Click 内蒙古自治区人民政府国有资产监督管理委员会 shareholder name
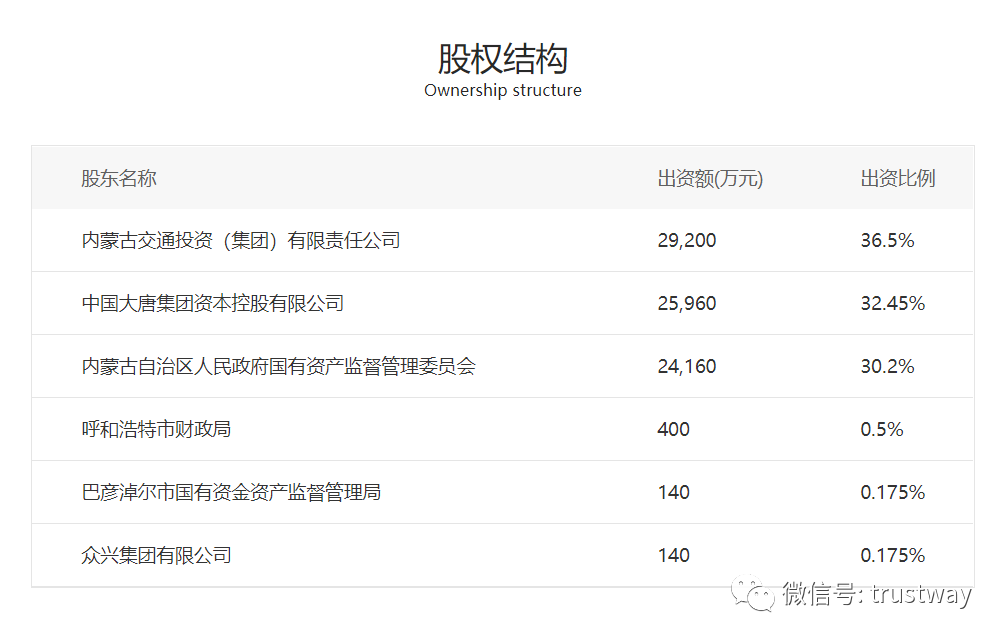 pos(279,366)
